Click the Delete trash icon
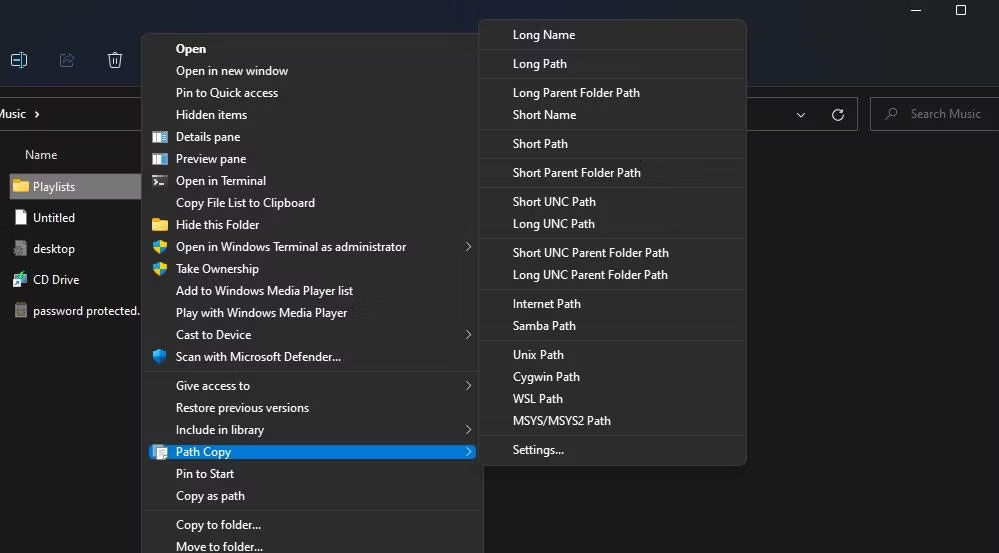 tap(115, 60)
